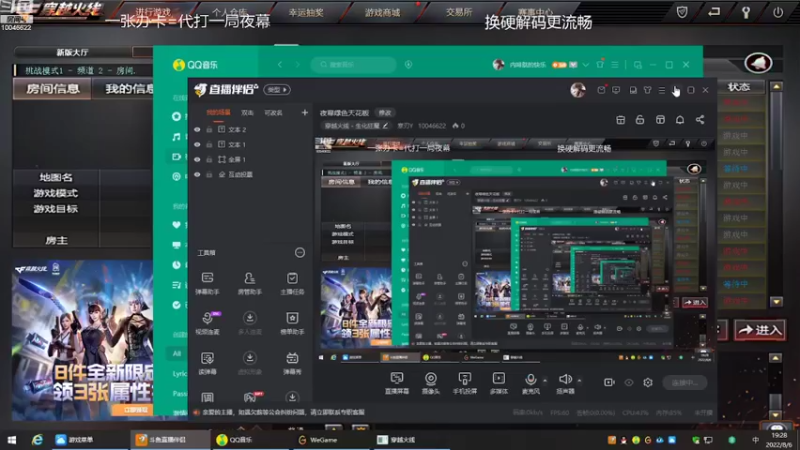The width and height of the screenshot is (800, 450).
Task: Open the 弹幕秀 tool
Action: (x=292, y=363)
